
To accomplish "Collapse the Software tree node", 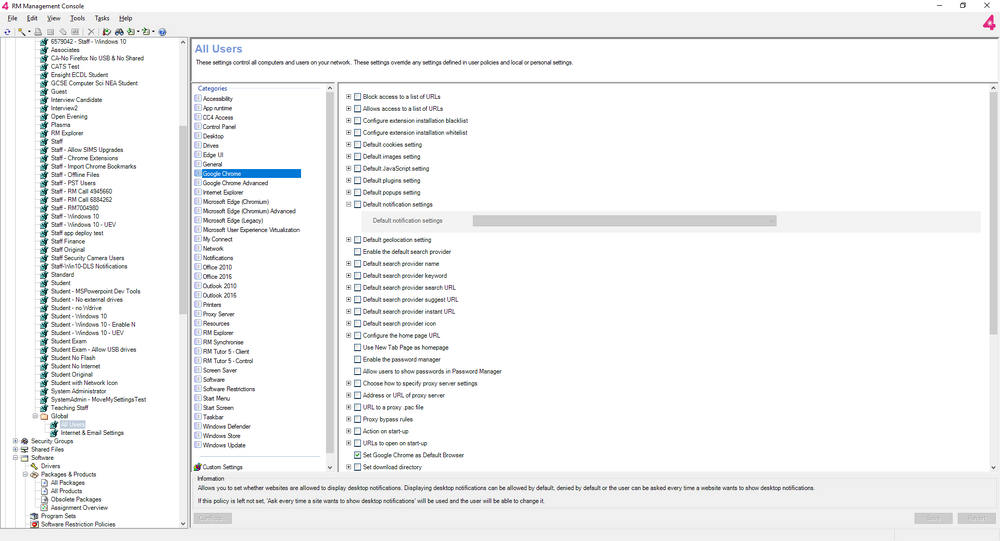I will (15, 457).
